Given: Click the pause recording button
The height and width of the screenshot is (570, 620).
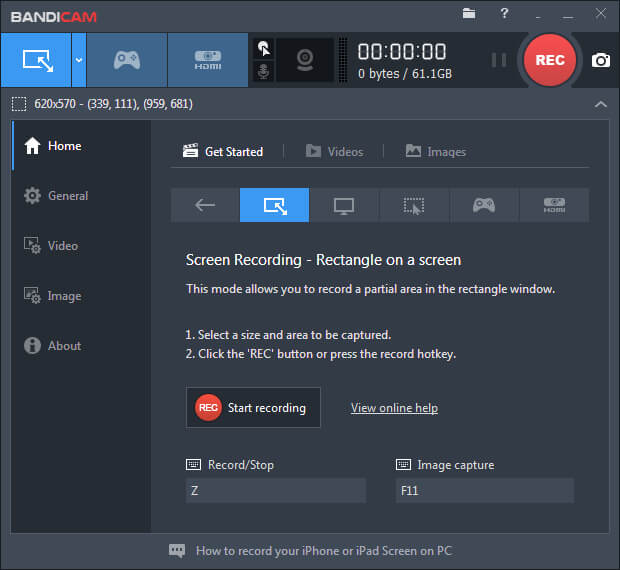Looking at the screenshot, I should pos(499,60).
